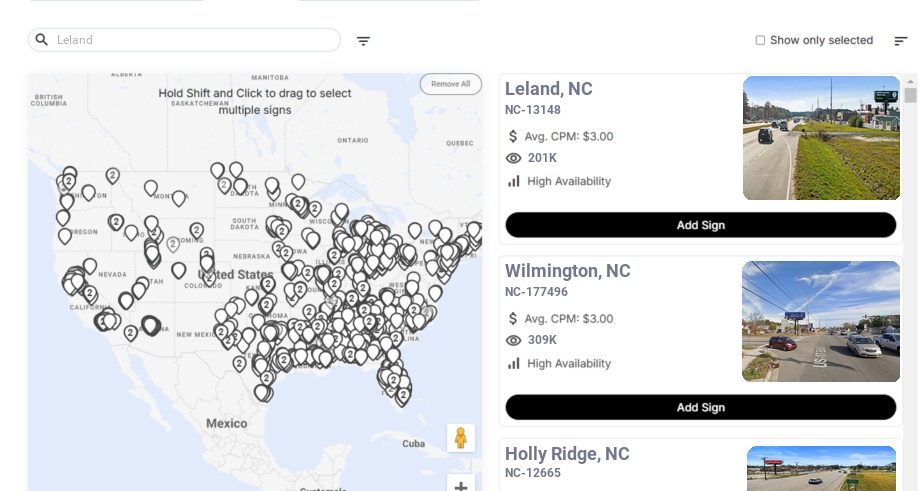Click the Wilmington impressions eye icon
920x491 pixels.
point(514,340)
